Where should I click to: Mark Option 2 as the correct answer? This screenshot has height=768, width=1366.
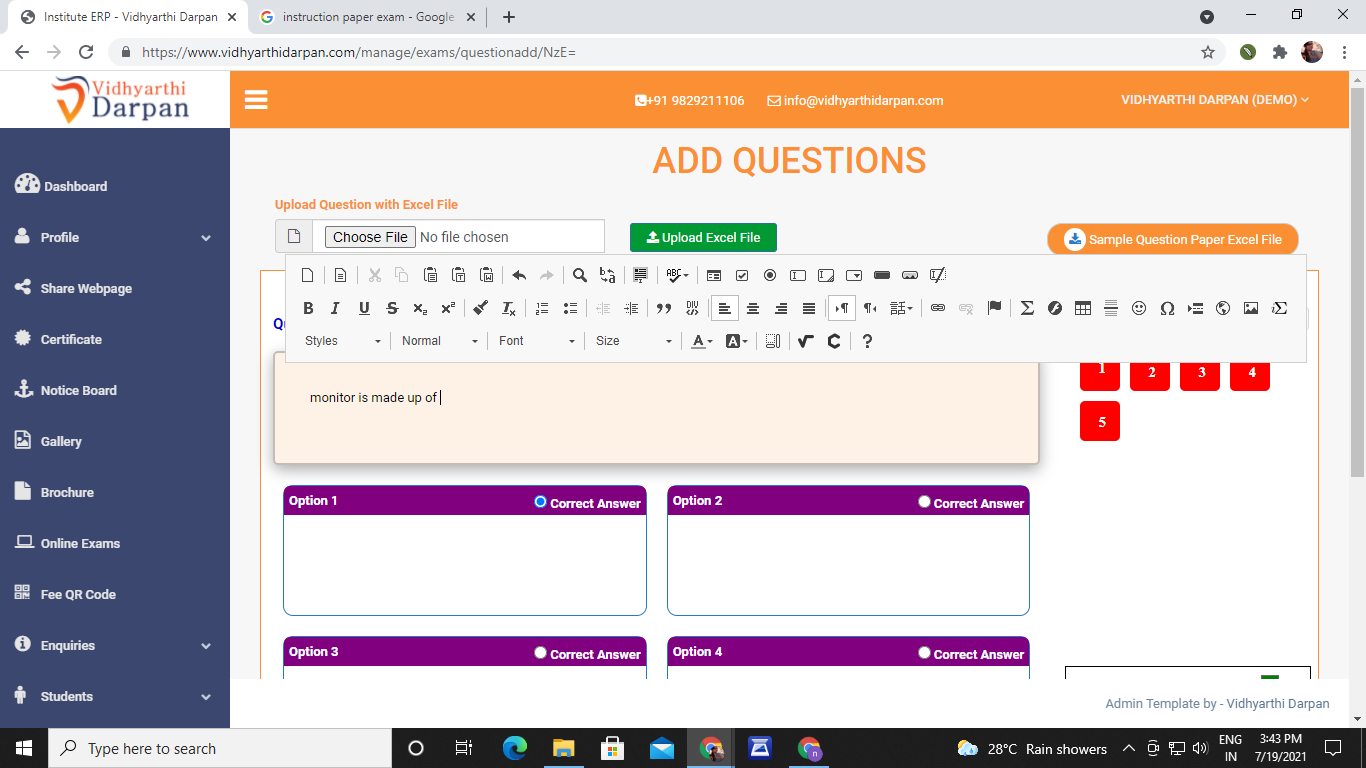pyautogui.click(x=924, y=502)
